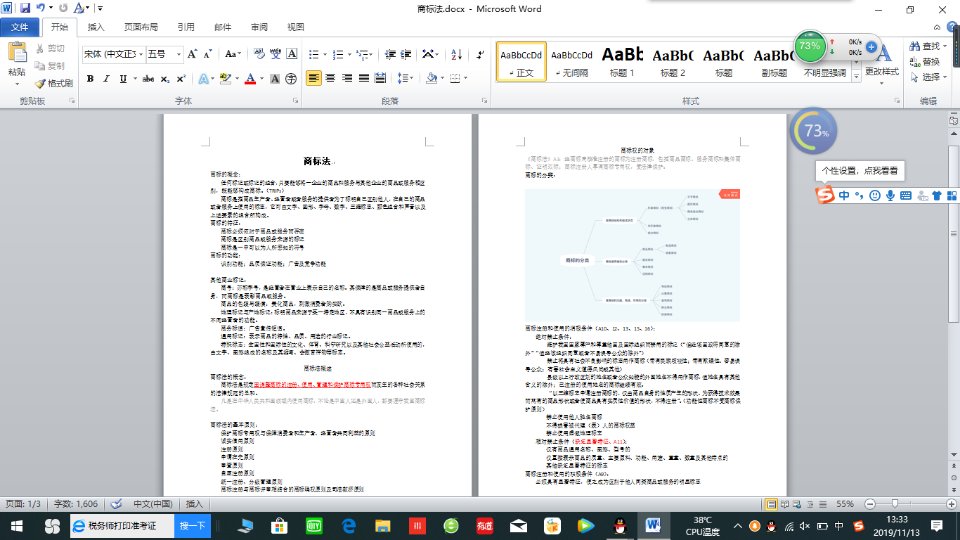The width and height of the screenshot is (960, 540).
Task: Click the Grow Font icon
Action: pos(192,54)
